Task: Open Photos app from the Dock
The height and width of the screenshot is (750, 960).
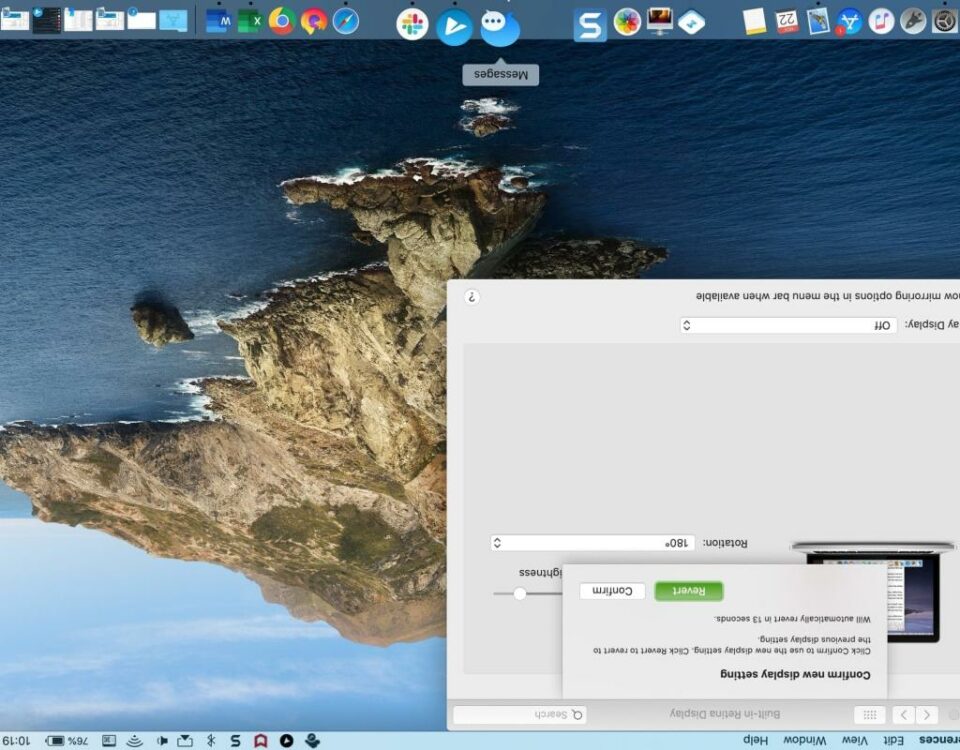Action: [628, 22]
